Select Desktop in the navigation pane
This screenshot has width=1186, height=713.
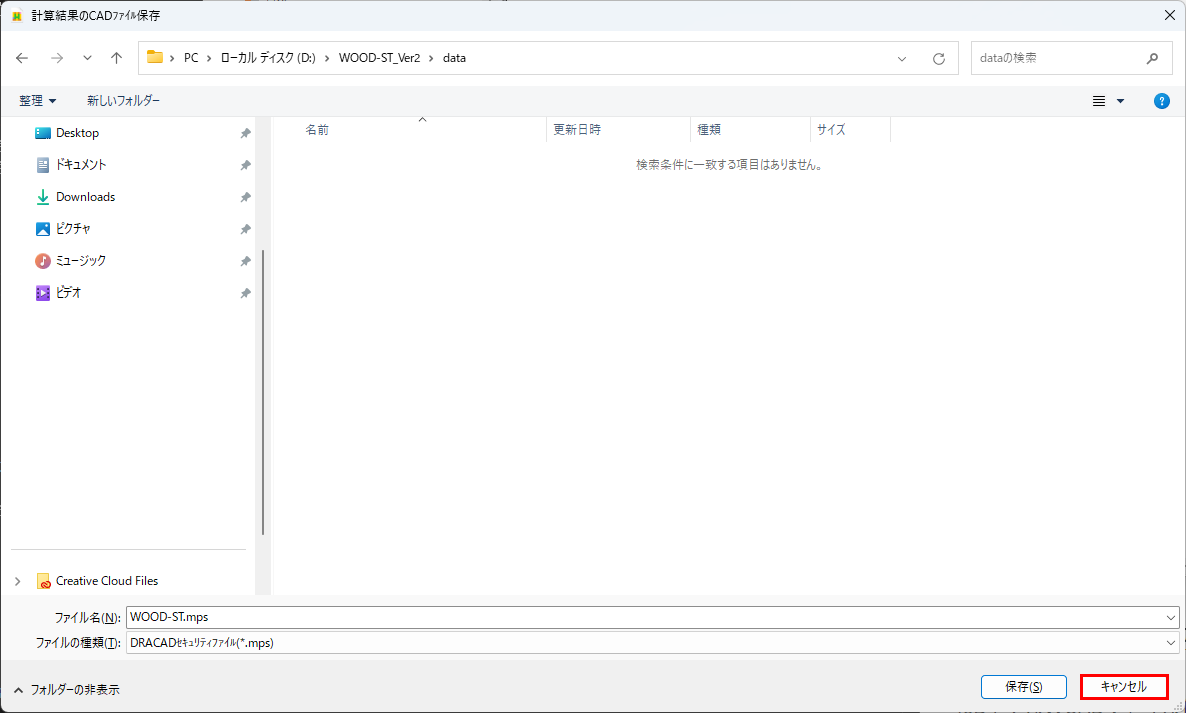pyautogui.click(x=77, y=133)
